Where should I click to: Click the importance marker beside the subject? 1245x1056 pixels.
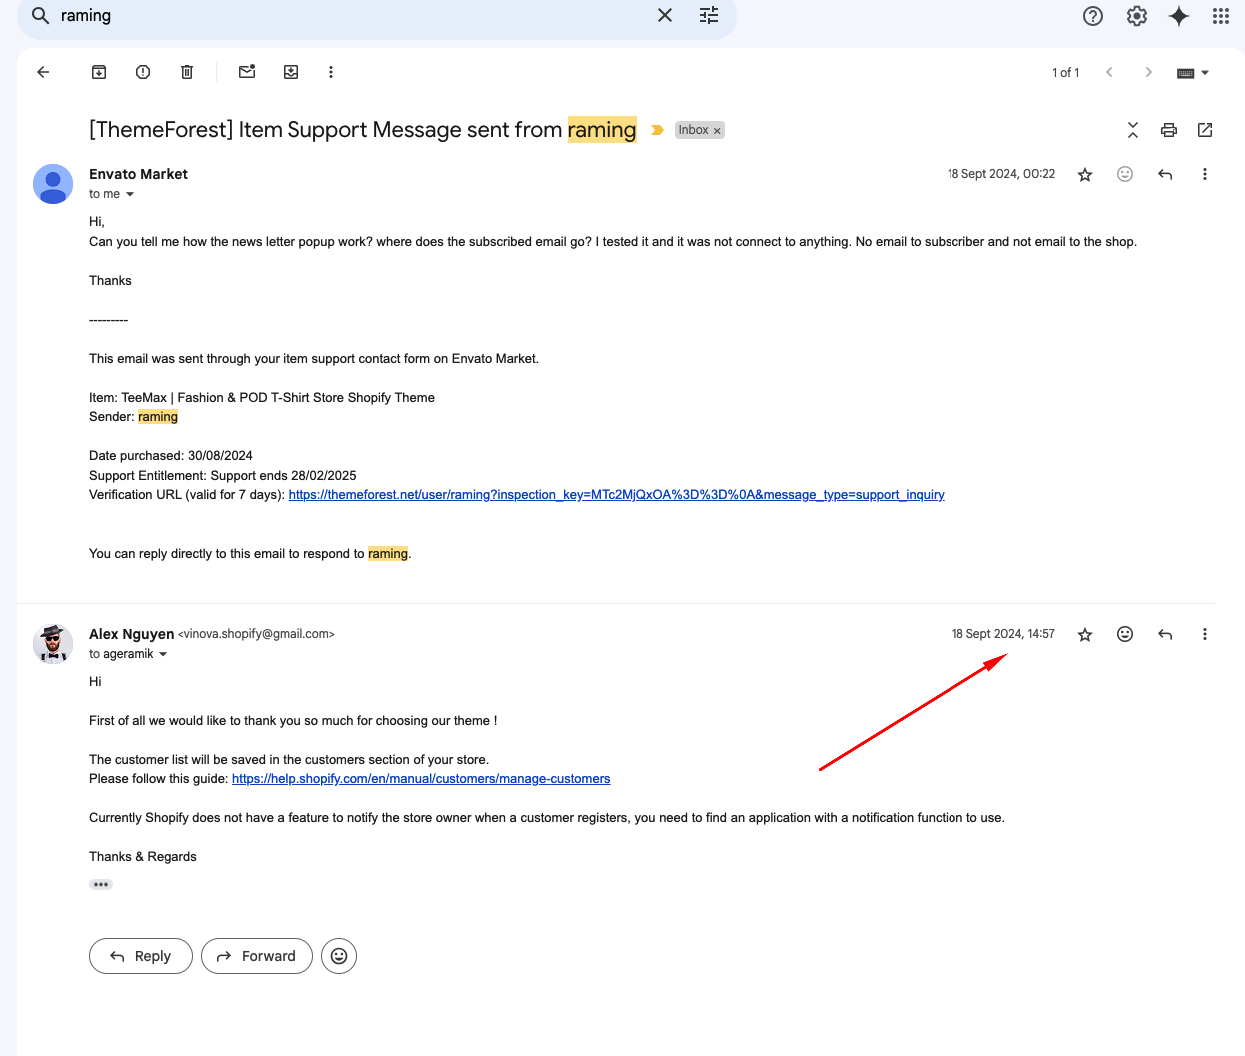coord(657,130)
